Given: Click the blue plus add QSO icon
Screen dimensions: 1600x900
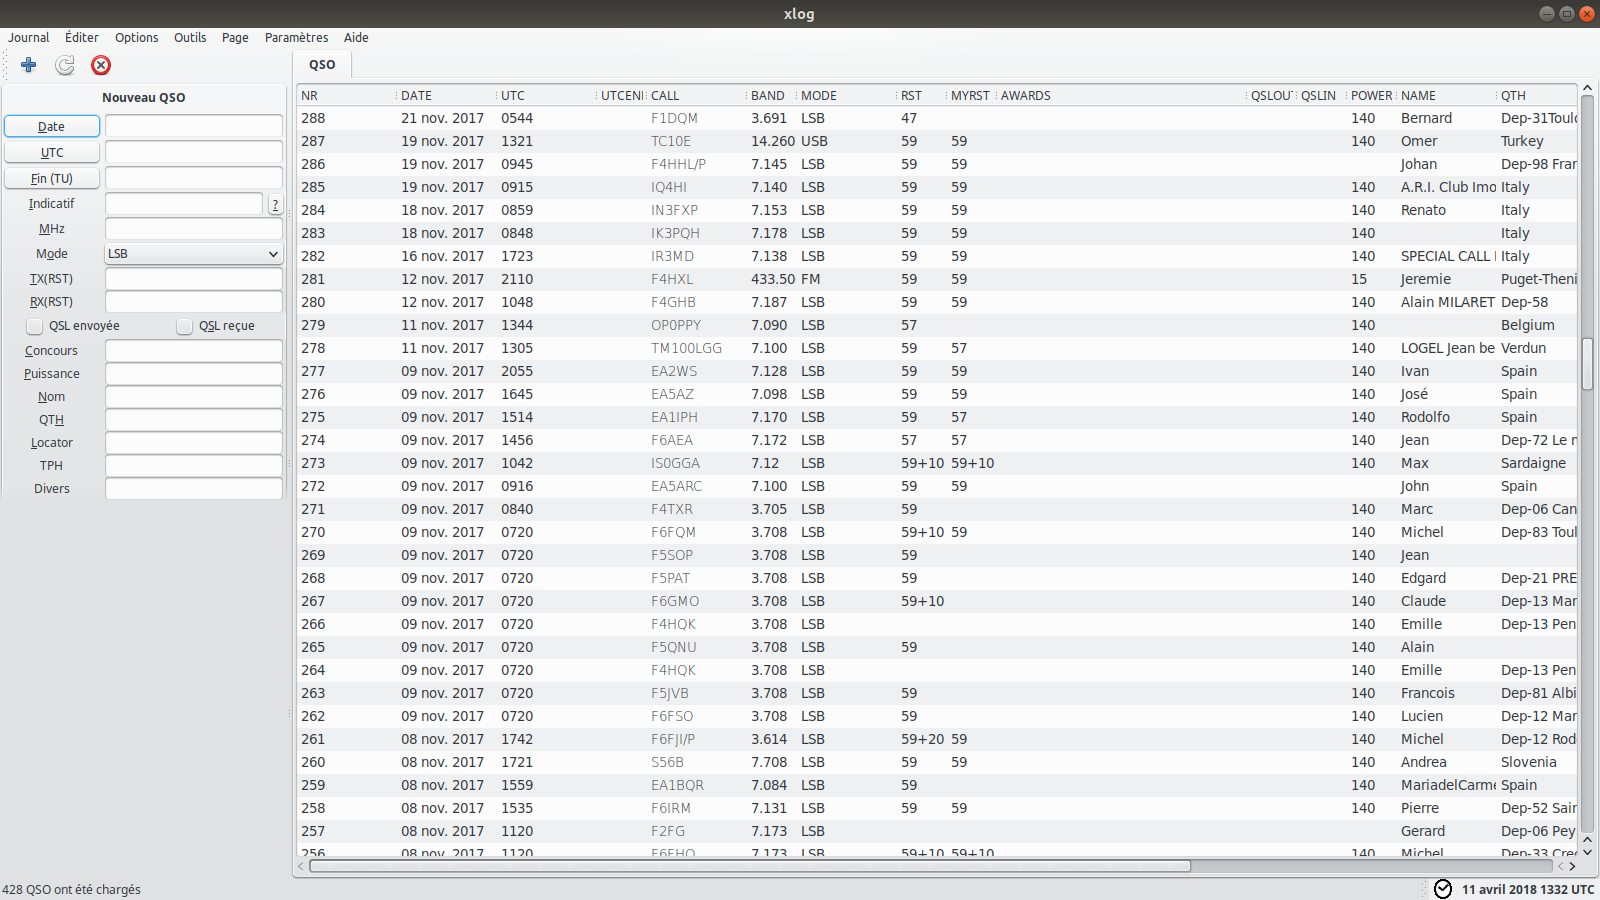Looking at the screenshot, I should click(28, 65).
